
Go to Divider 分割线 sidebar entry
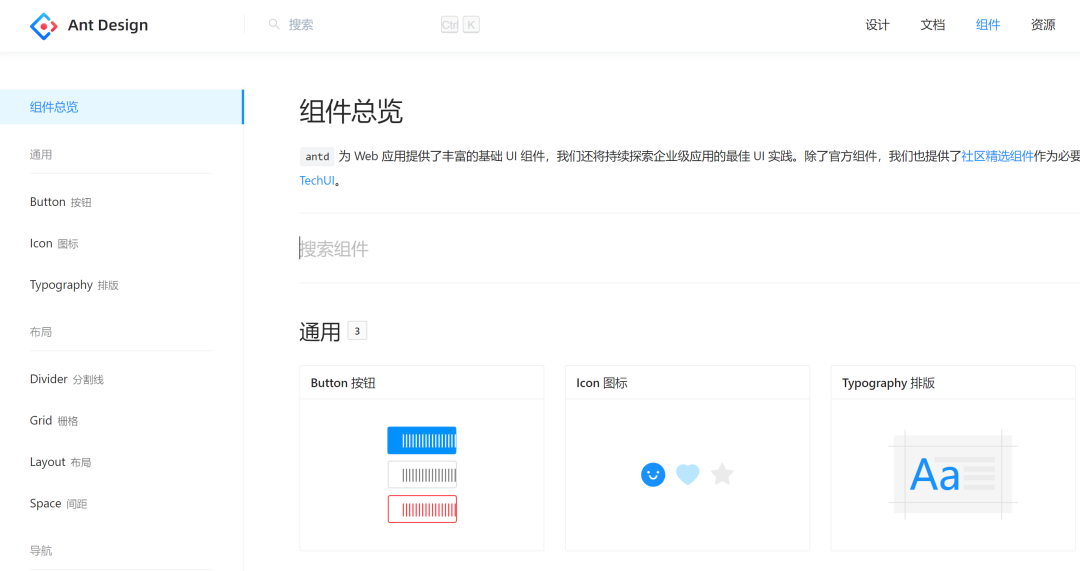(x=66, y=379)
